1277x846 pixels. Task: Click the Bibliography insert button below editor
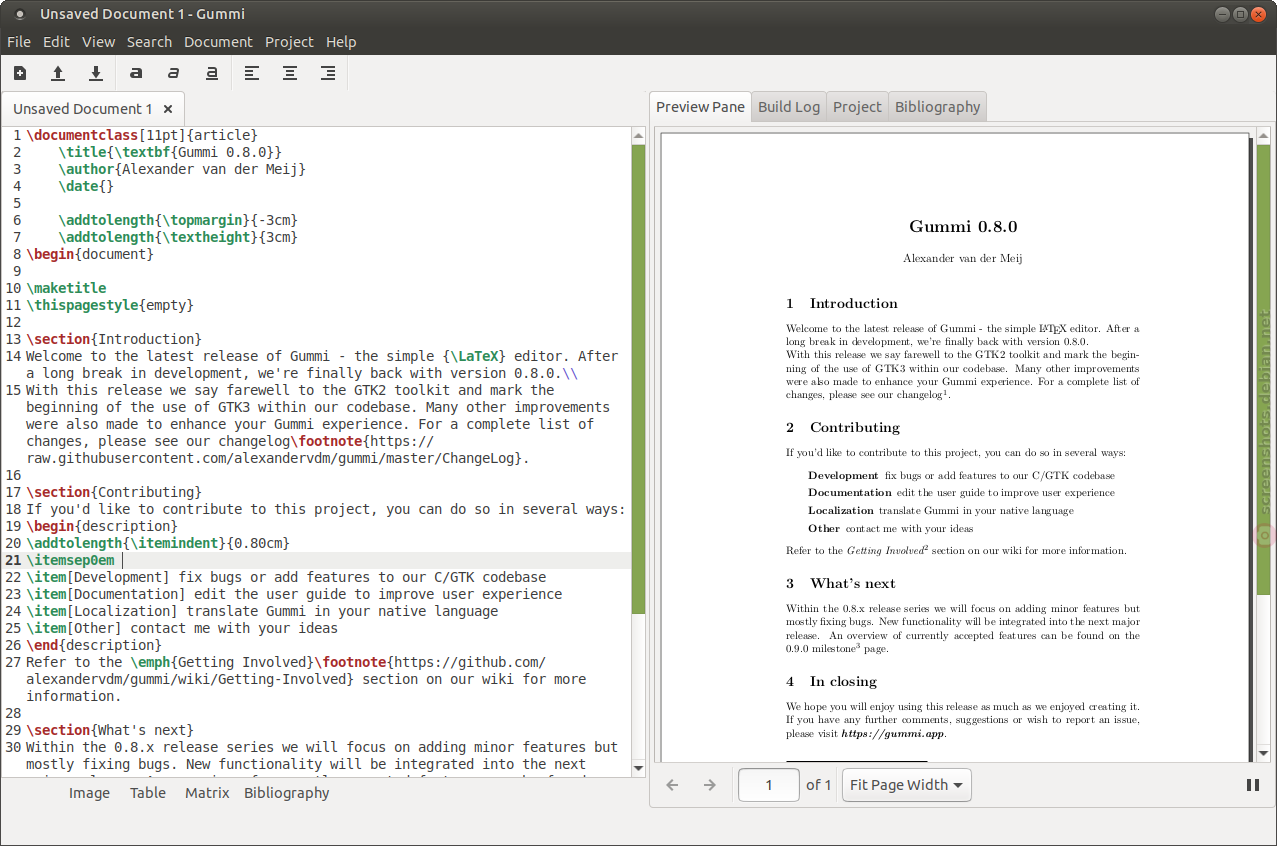pos(287,793)
